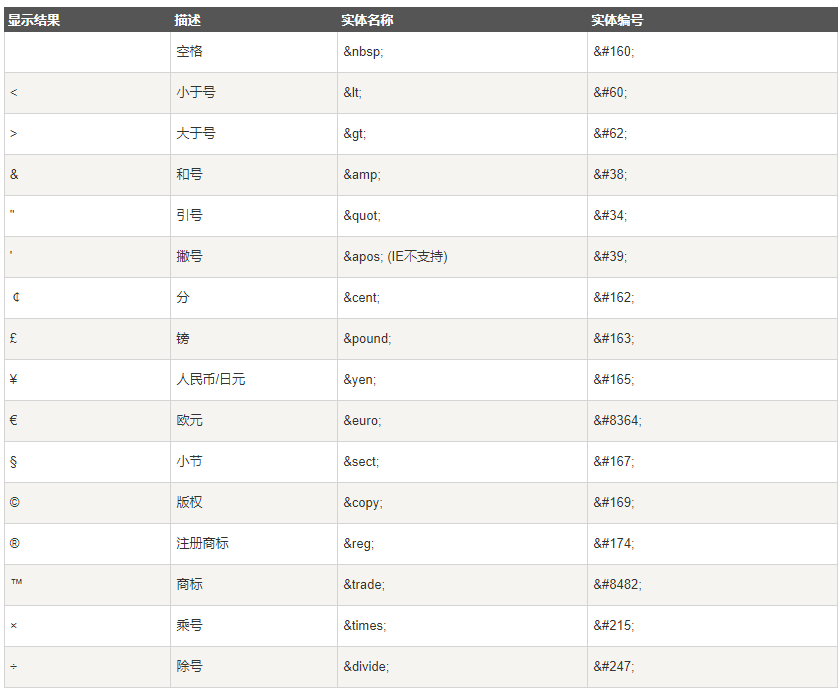Click the 显示结果 column header
Viewport: 839px width, 689px height.
pos(34,20)
